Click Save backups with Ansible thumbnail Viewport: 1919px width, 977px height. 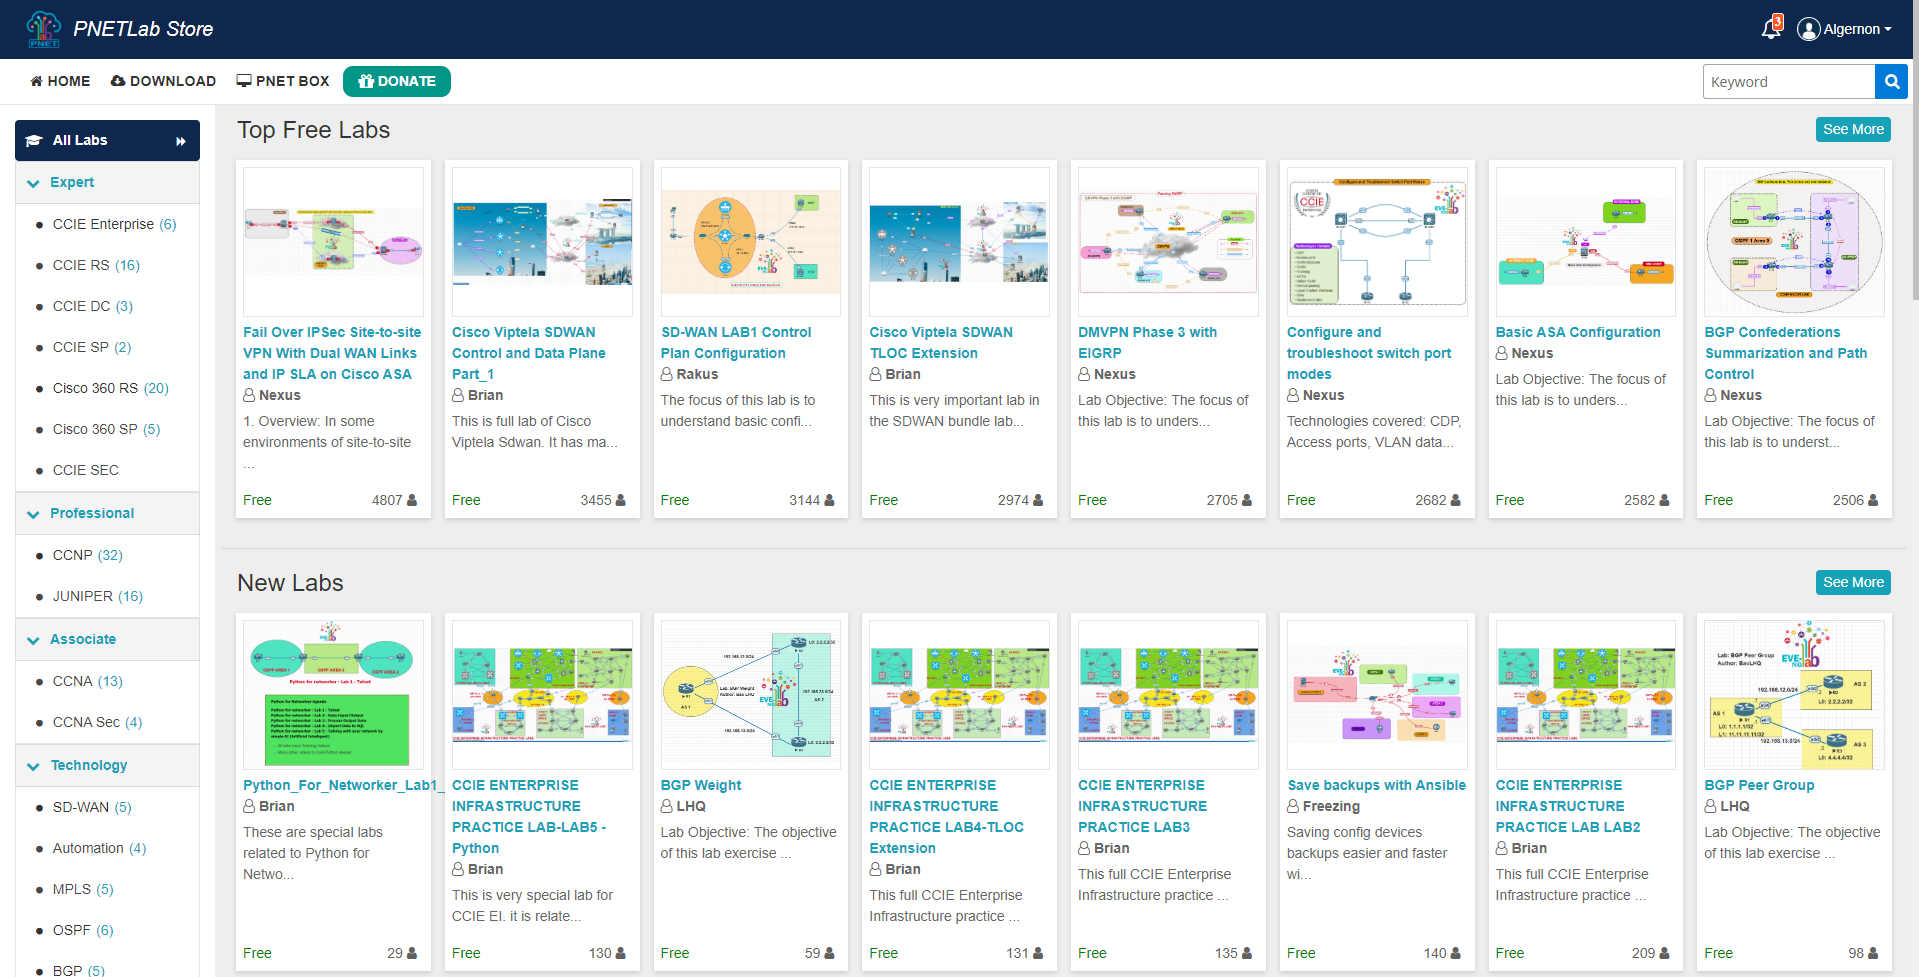[1377, 695]
